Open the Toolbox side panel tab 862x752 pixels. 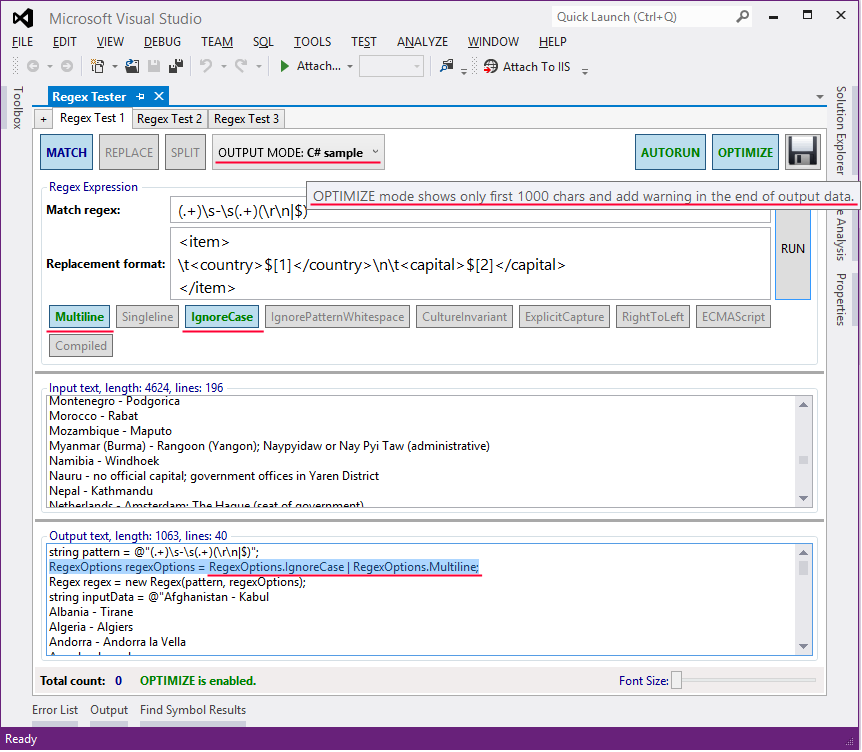click(18, 108)
